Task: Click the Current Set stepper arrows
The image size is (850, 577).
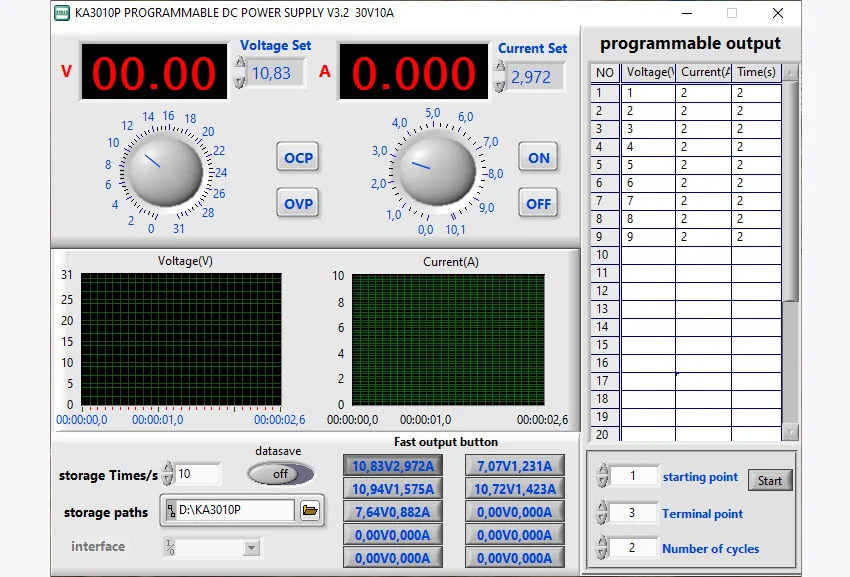Action: (x=501, y=76)
